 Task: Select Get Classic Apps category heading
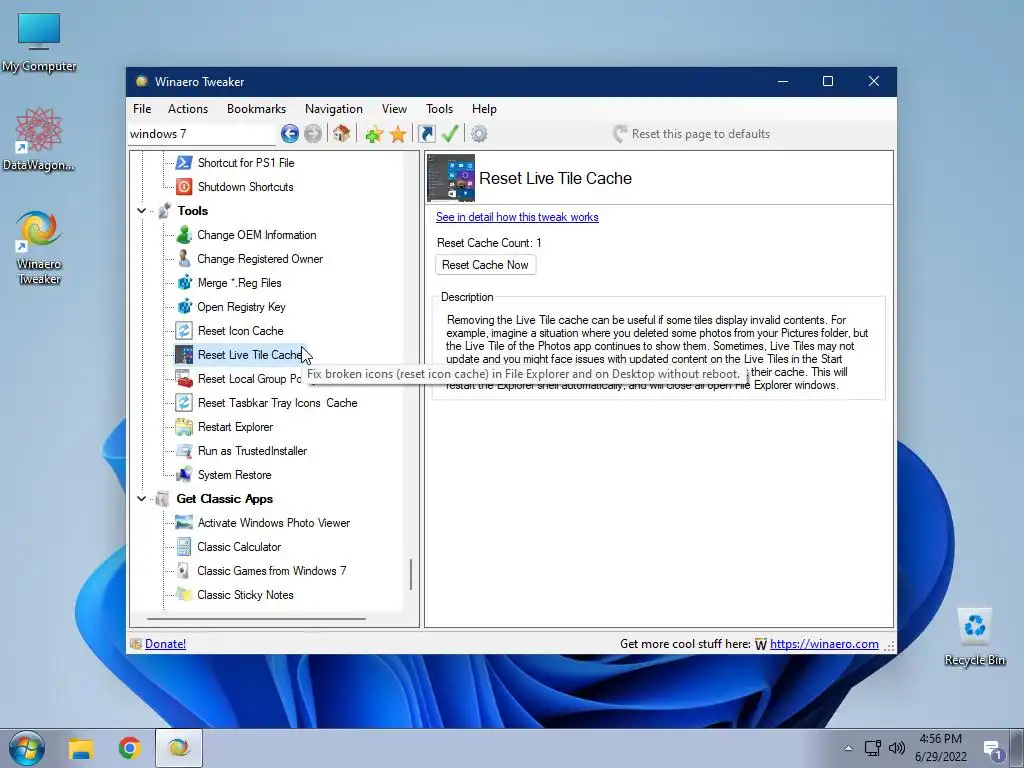click(x=225, y=499)
